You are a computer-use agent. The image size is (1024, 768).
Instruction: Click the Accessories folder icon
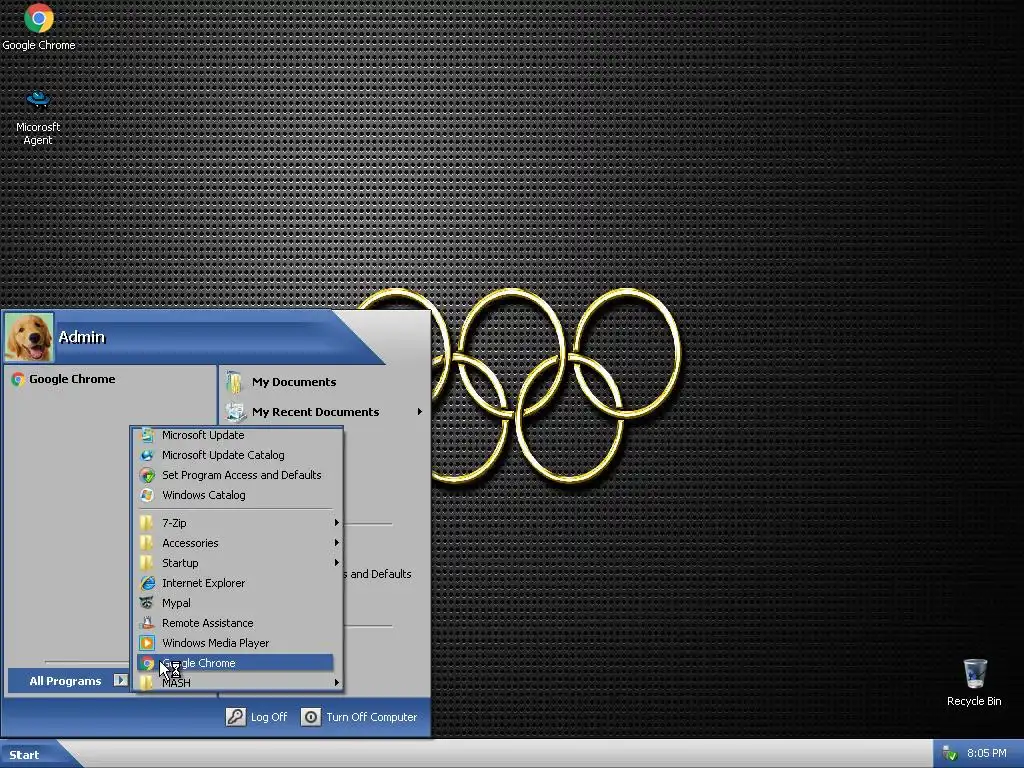[x=147, y=543]
